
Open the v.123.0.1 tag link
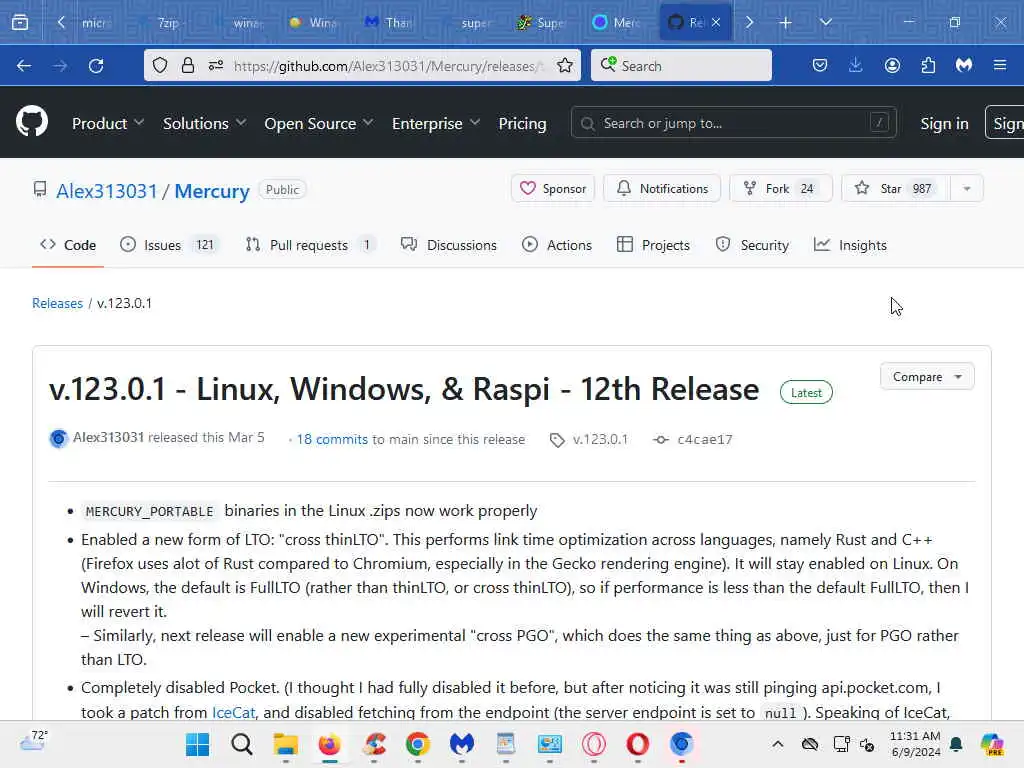pyautogui.click(x=590, y=440)
